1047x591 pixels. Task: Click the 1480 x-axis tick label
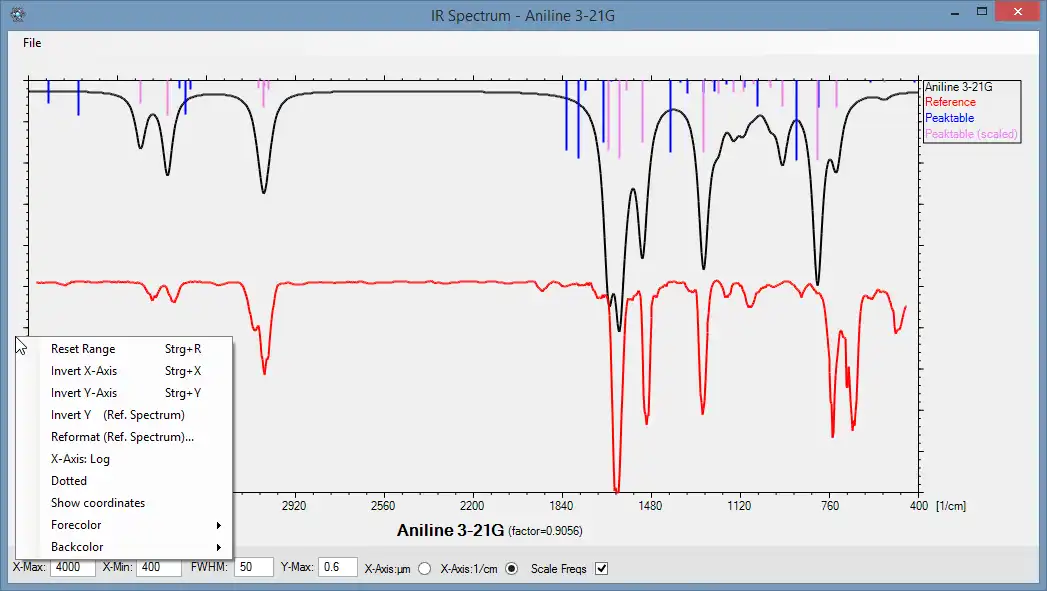650,506
